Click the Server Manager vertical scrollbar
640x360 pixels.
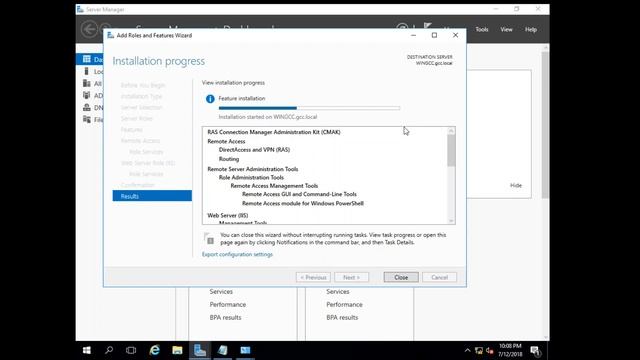coord(545,124)
